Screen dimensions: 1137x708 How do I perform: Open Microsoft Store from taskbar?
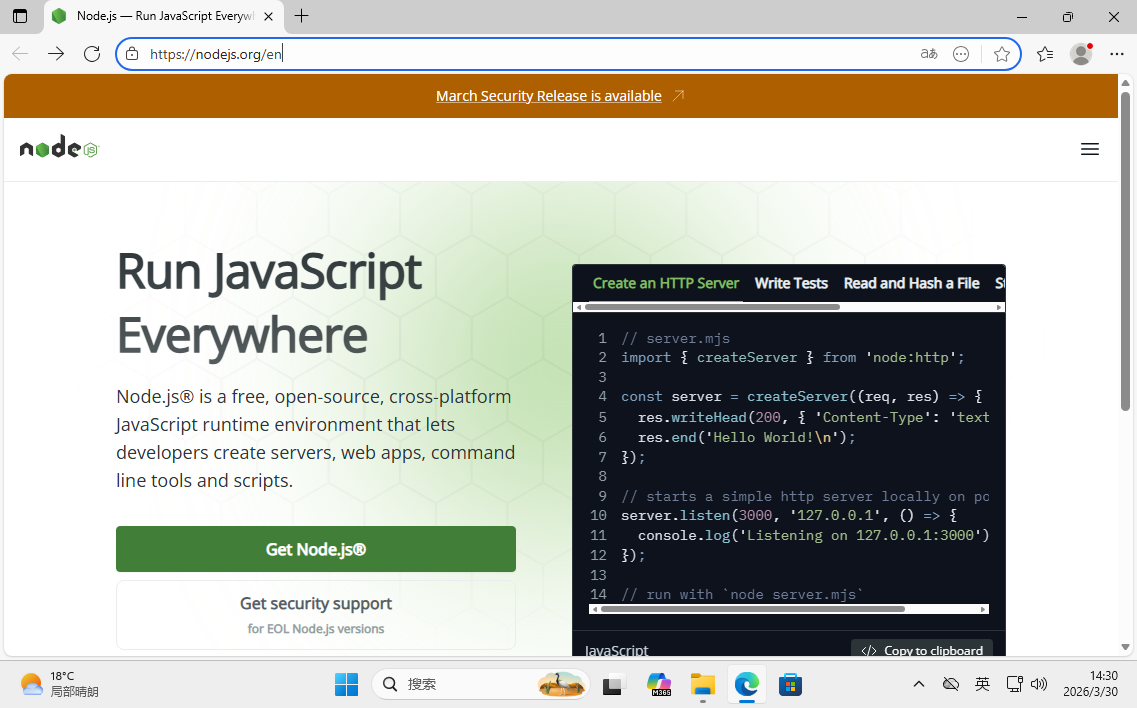[x=790, y=684]
